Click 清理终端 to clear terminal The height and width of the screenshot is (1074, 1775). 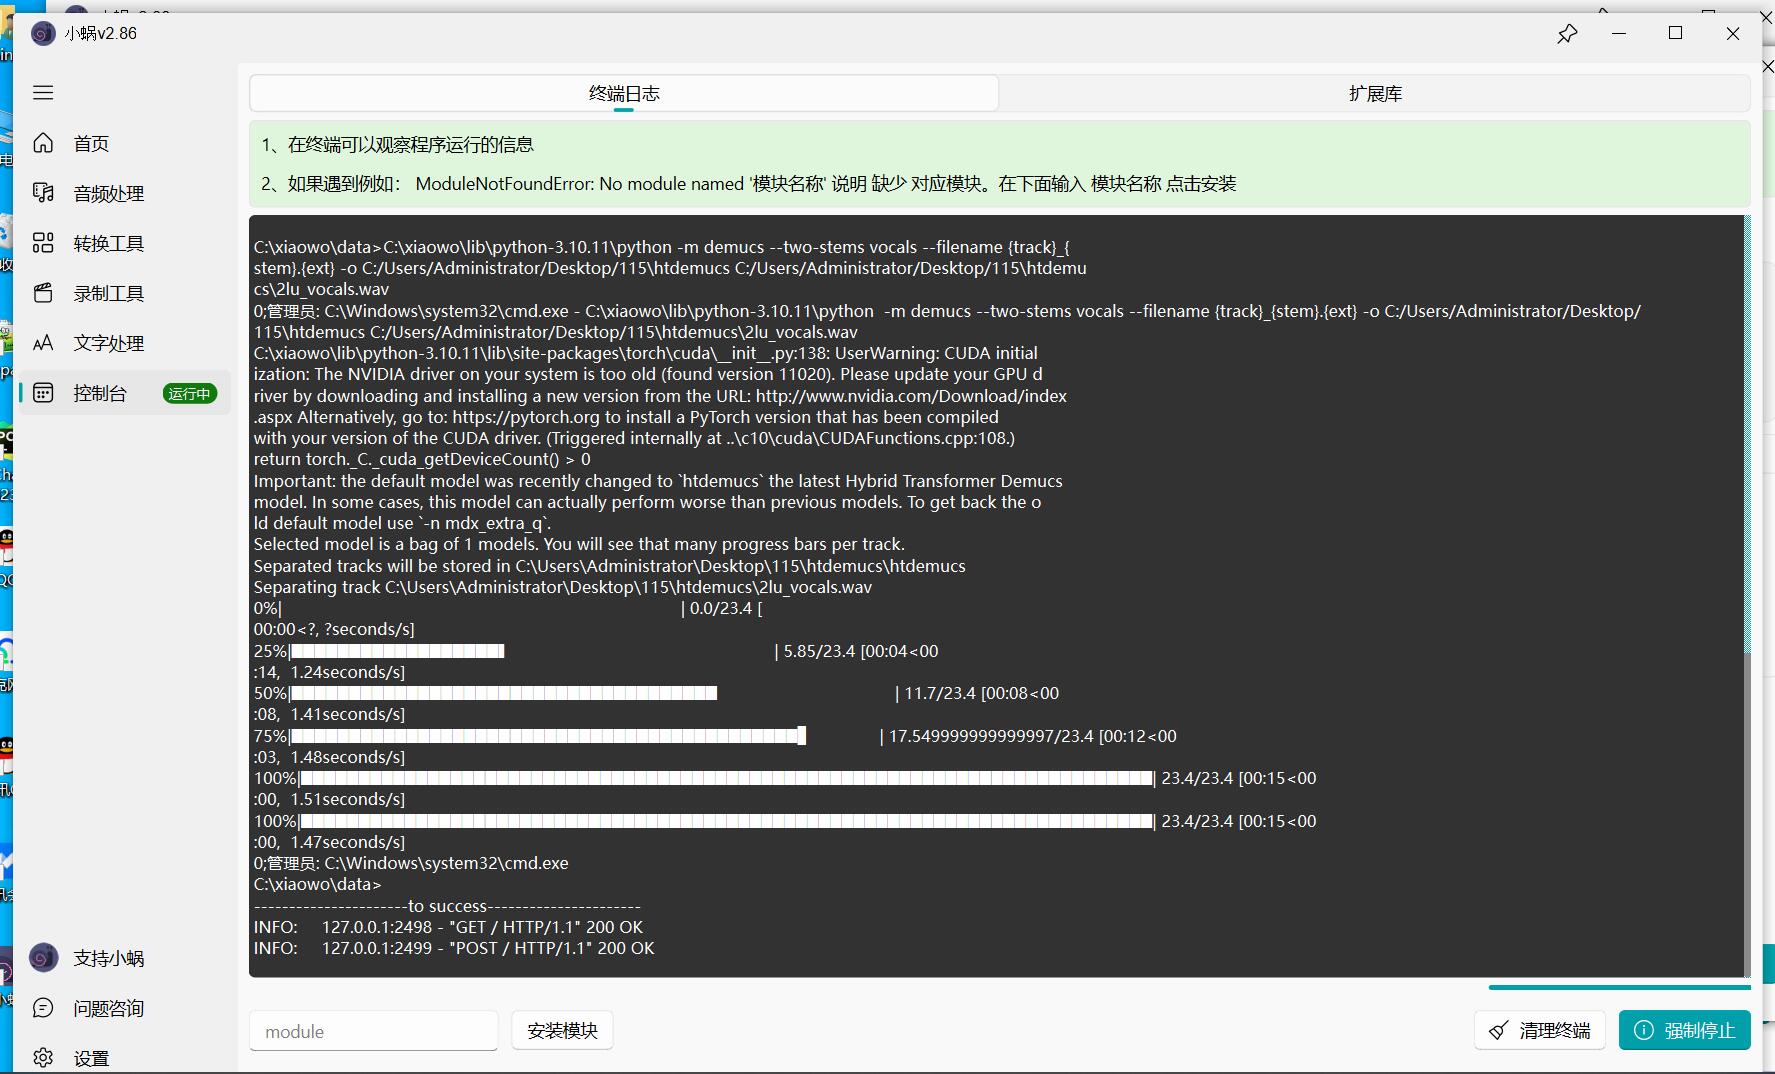point(1540,1030)
